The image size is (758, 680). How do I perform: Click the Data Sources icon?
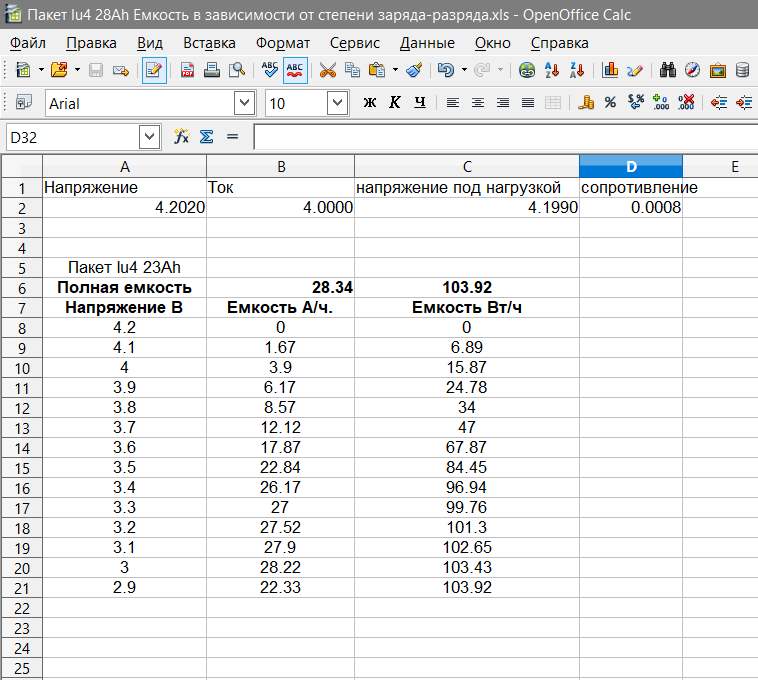[x=743, y=71]
